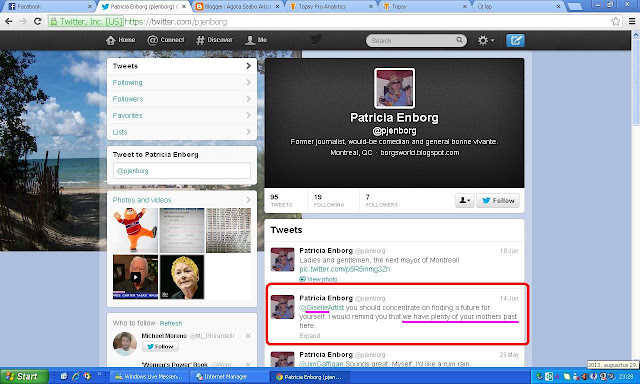Click the 18 Jun tweet timestamp

coord(509,251)
